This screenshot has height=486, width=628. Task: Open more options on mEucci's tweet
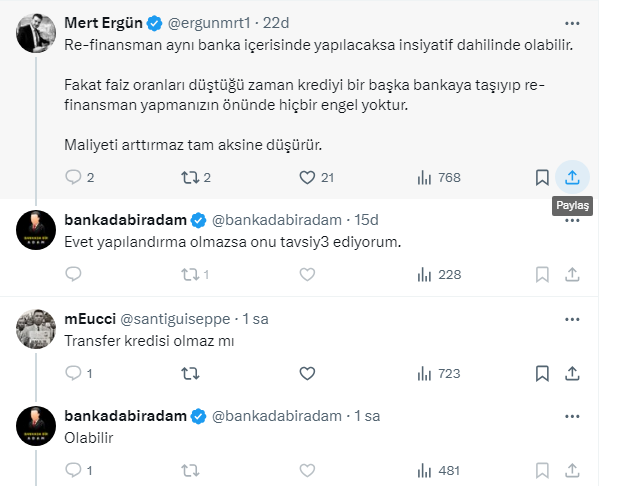coord(572,318)
